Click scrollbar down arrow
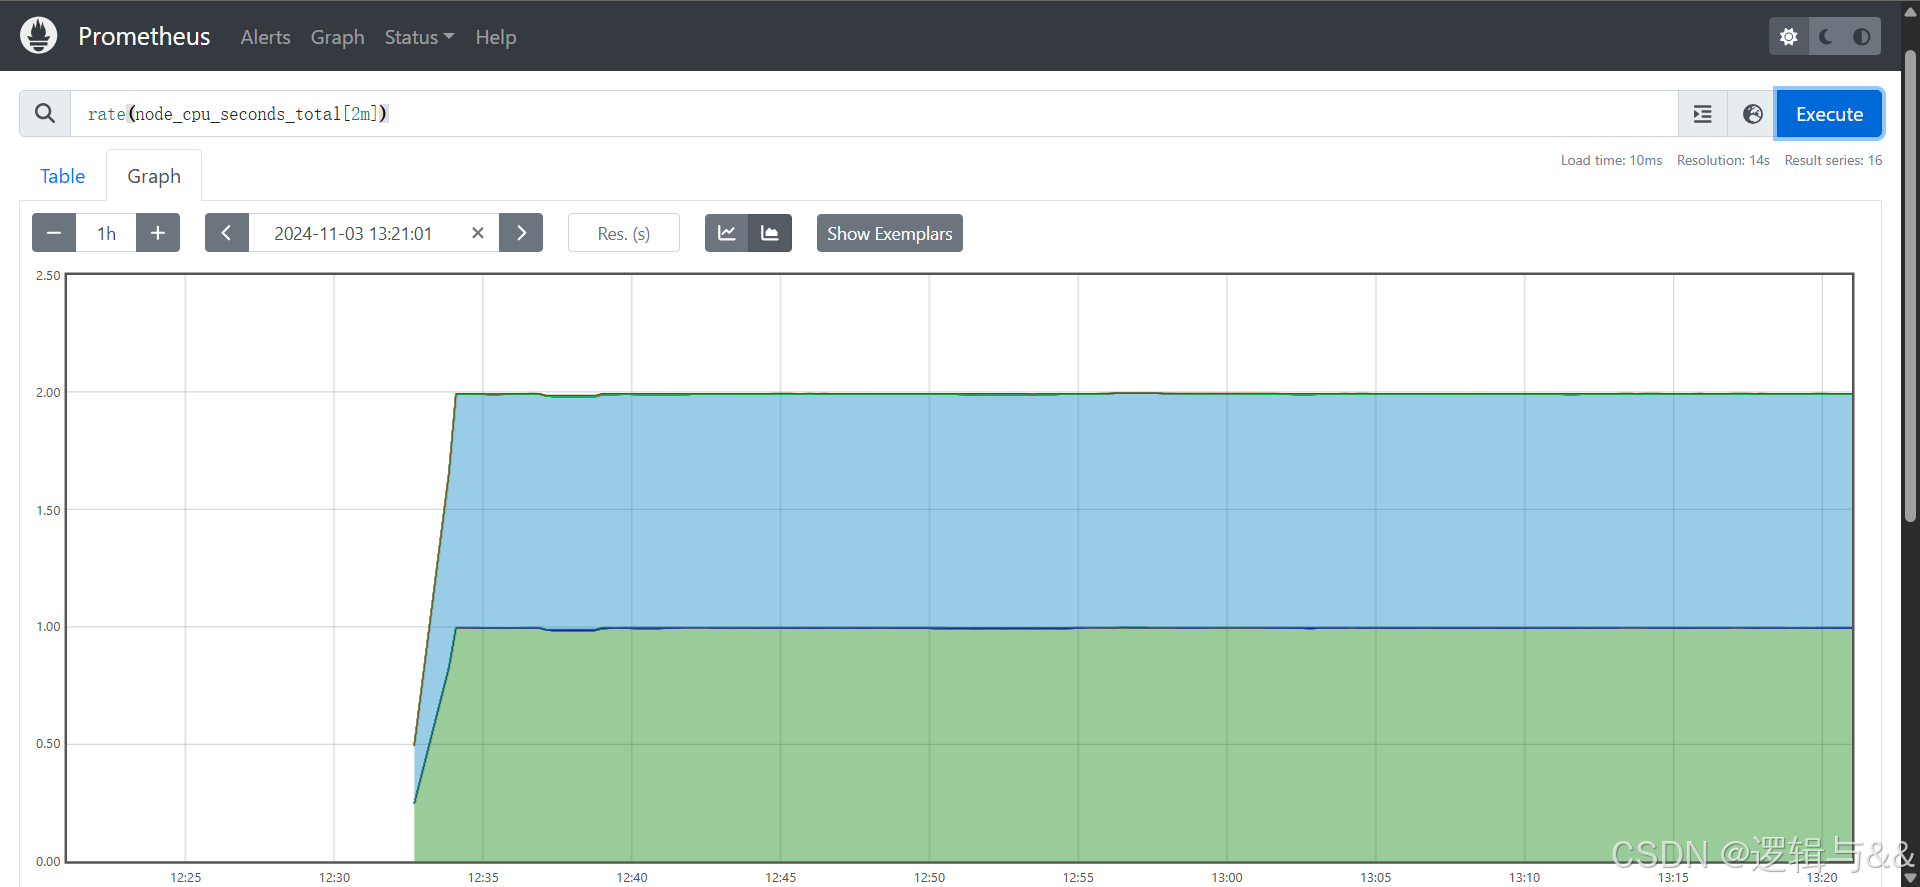This screenshot has width=1920, height=887. [1910, 879]
